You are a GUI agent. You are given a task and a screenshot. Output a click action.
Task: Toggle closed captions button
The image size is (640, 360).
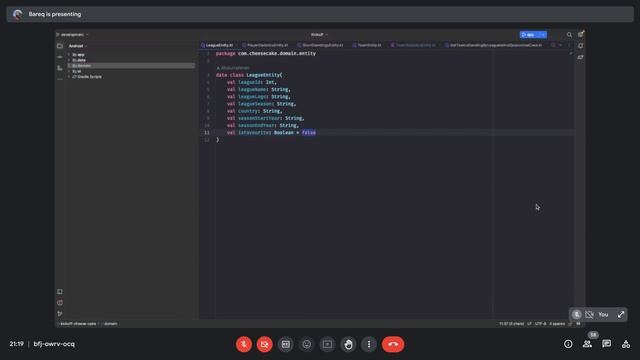coord(286,344)
